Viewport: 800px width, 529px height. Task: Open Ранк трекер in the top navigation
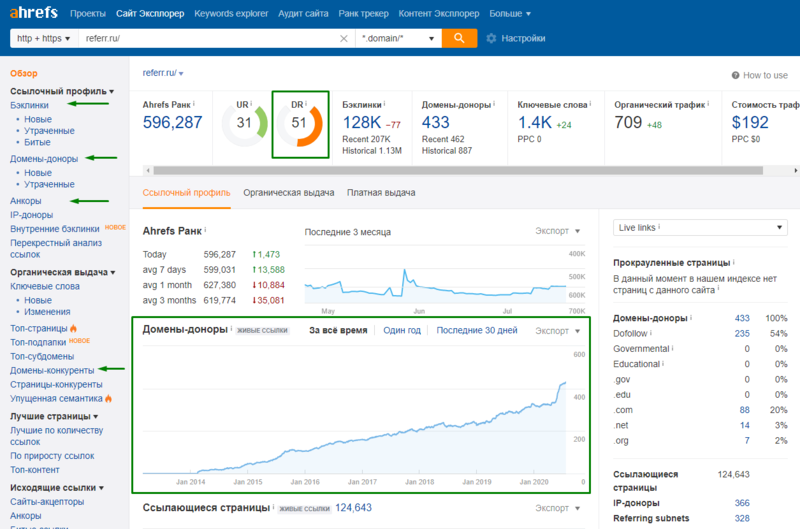point(363,13)
